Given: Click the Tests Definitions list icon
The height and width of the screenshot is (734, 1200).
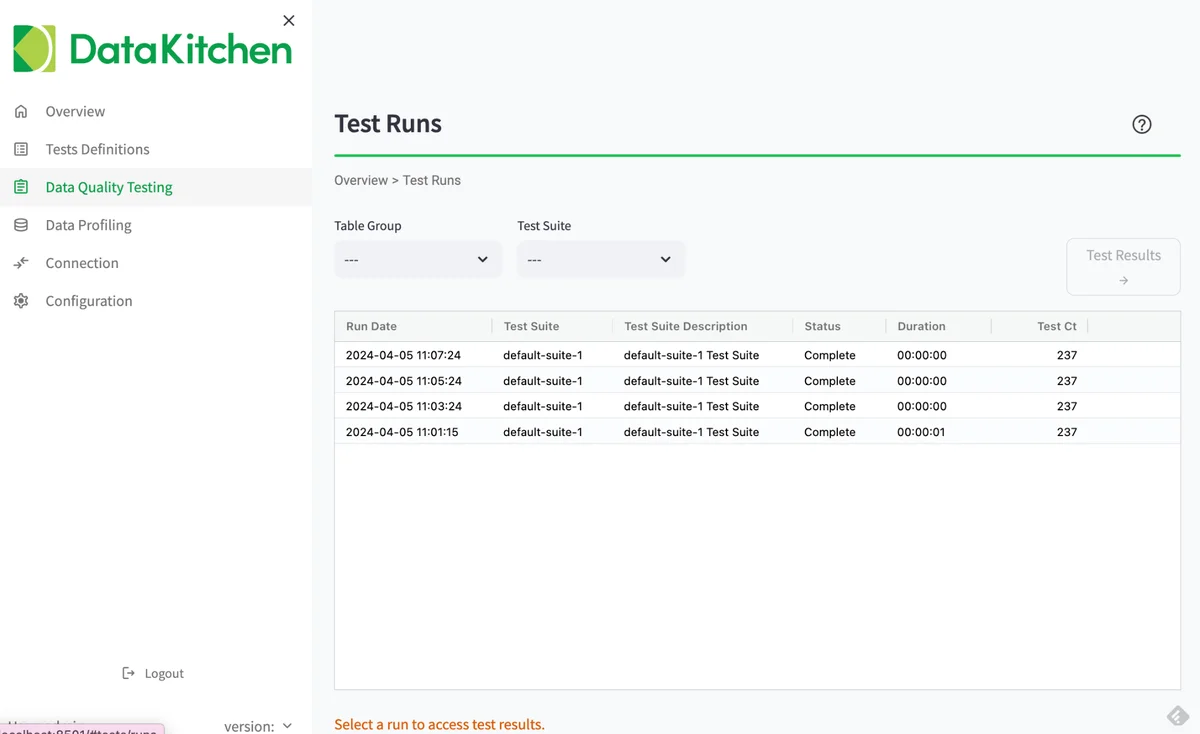Looking at the screenshot, I should (x=21, y=149).
